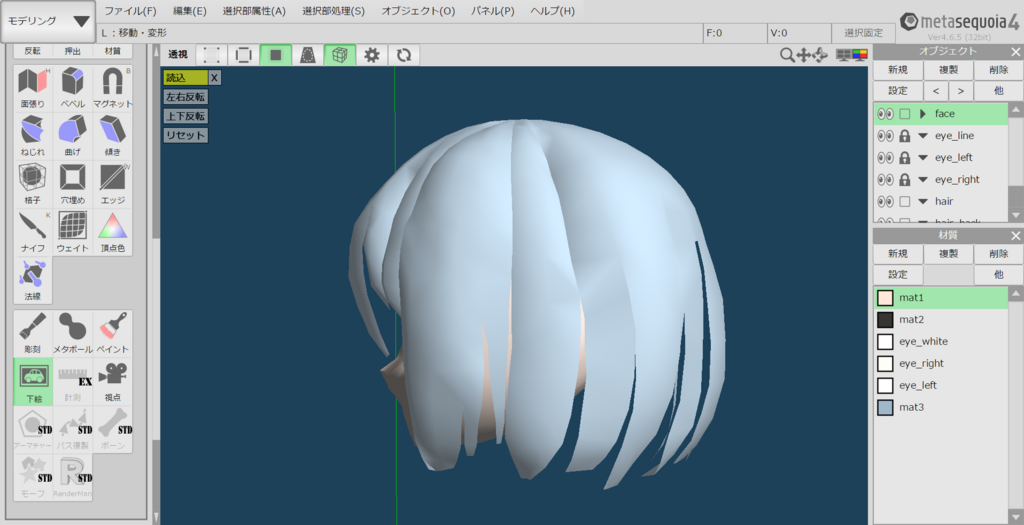Select the 視点 camera view tool
The image size is (1024, 525).
pos(112,381)
